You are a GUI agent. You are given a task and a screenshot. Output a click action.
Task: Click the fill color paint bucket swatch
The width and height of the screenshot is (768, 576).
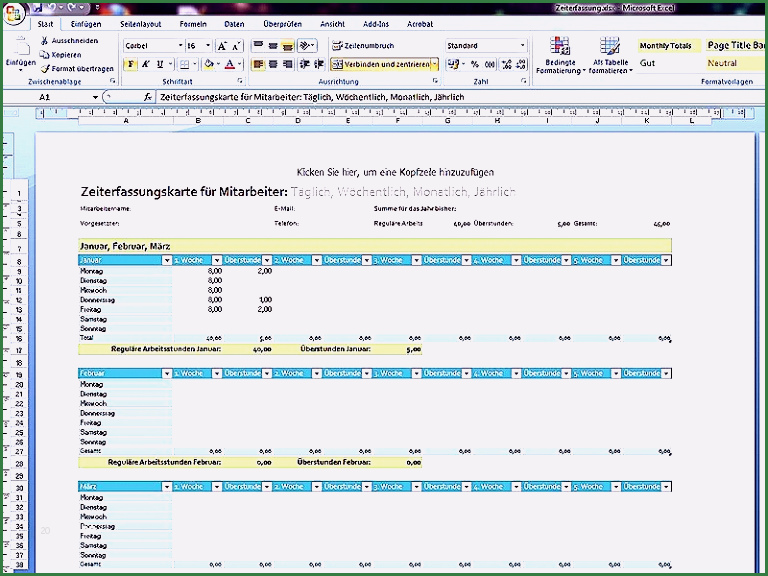209,64
